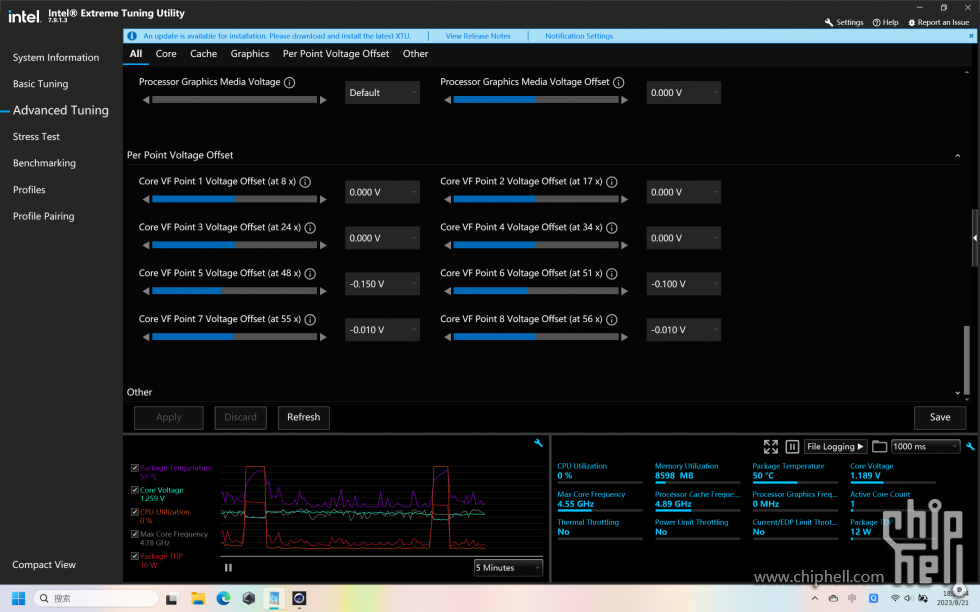This screenshot has height=612, width=980.
Task: Toggle the Package TDP graph checkbox
Action: (134, 556)
